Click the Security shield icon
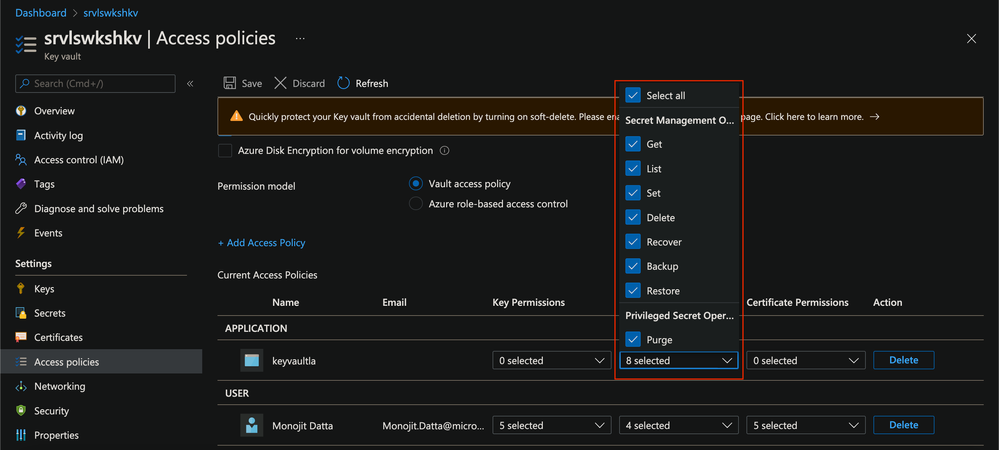This screenshot has width=999, height=450. click(21, 411)
